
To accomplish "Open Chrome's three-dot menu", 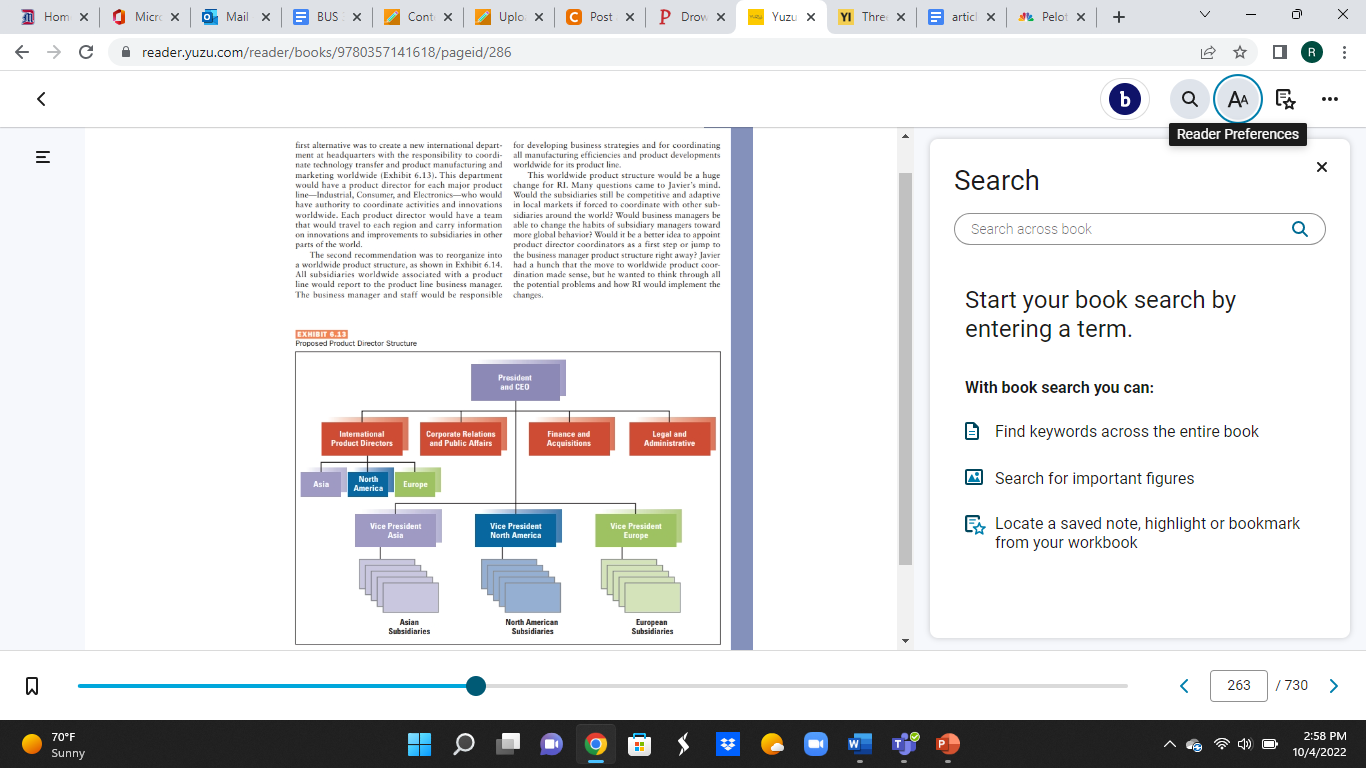I will [x=1345, y=52].
